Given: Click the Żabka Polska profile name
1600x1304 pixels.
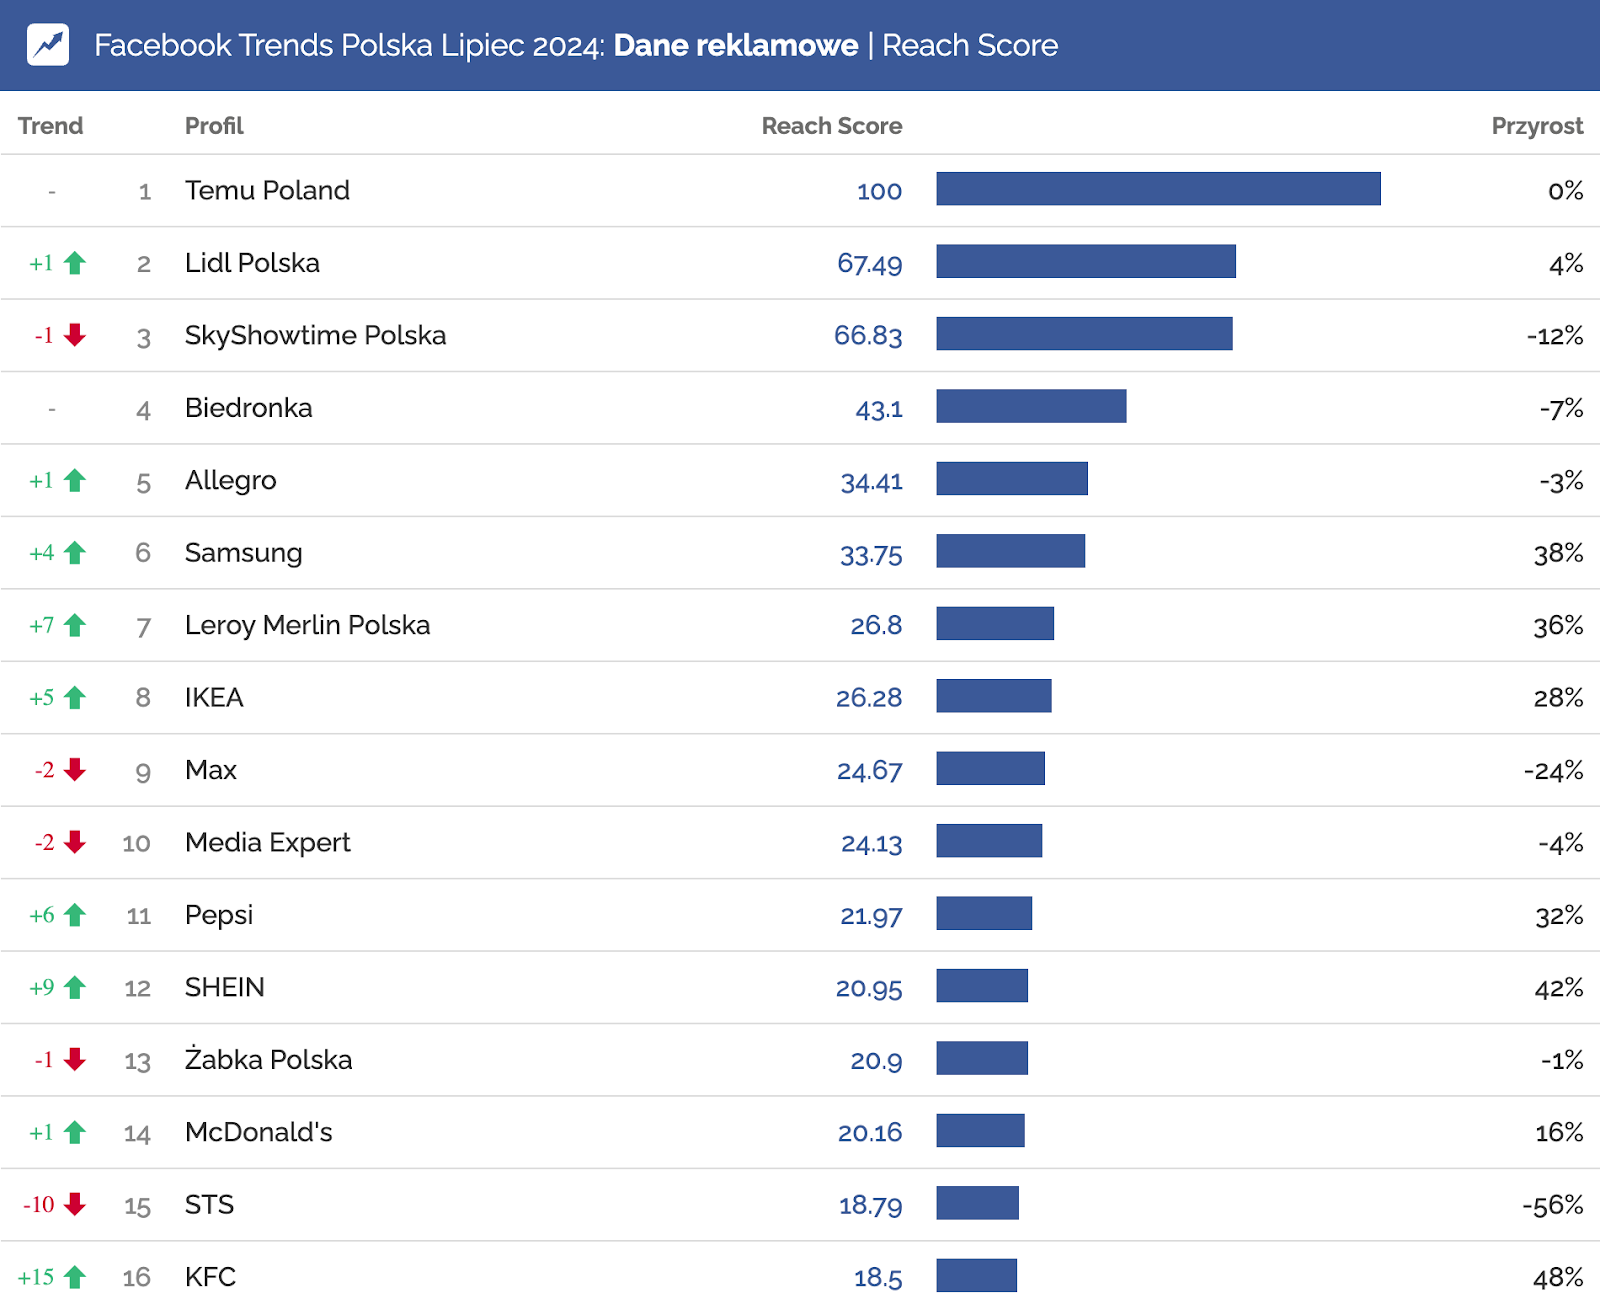Looking at the screenshot, I should 268,1060.
